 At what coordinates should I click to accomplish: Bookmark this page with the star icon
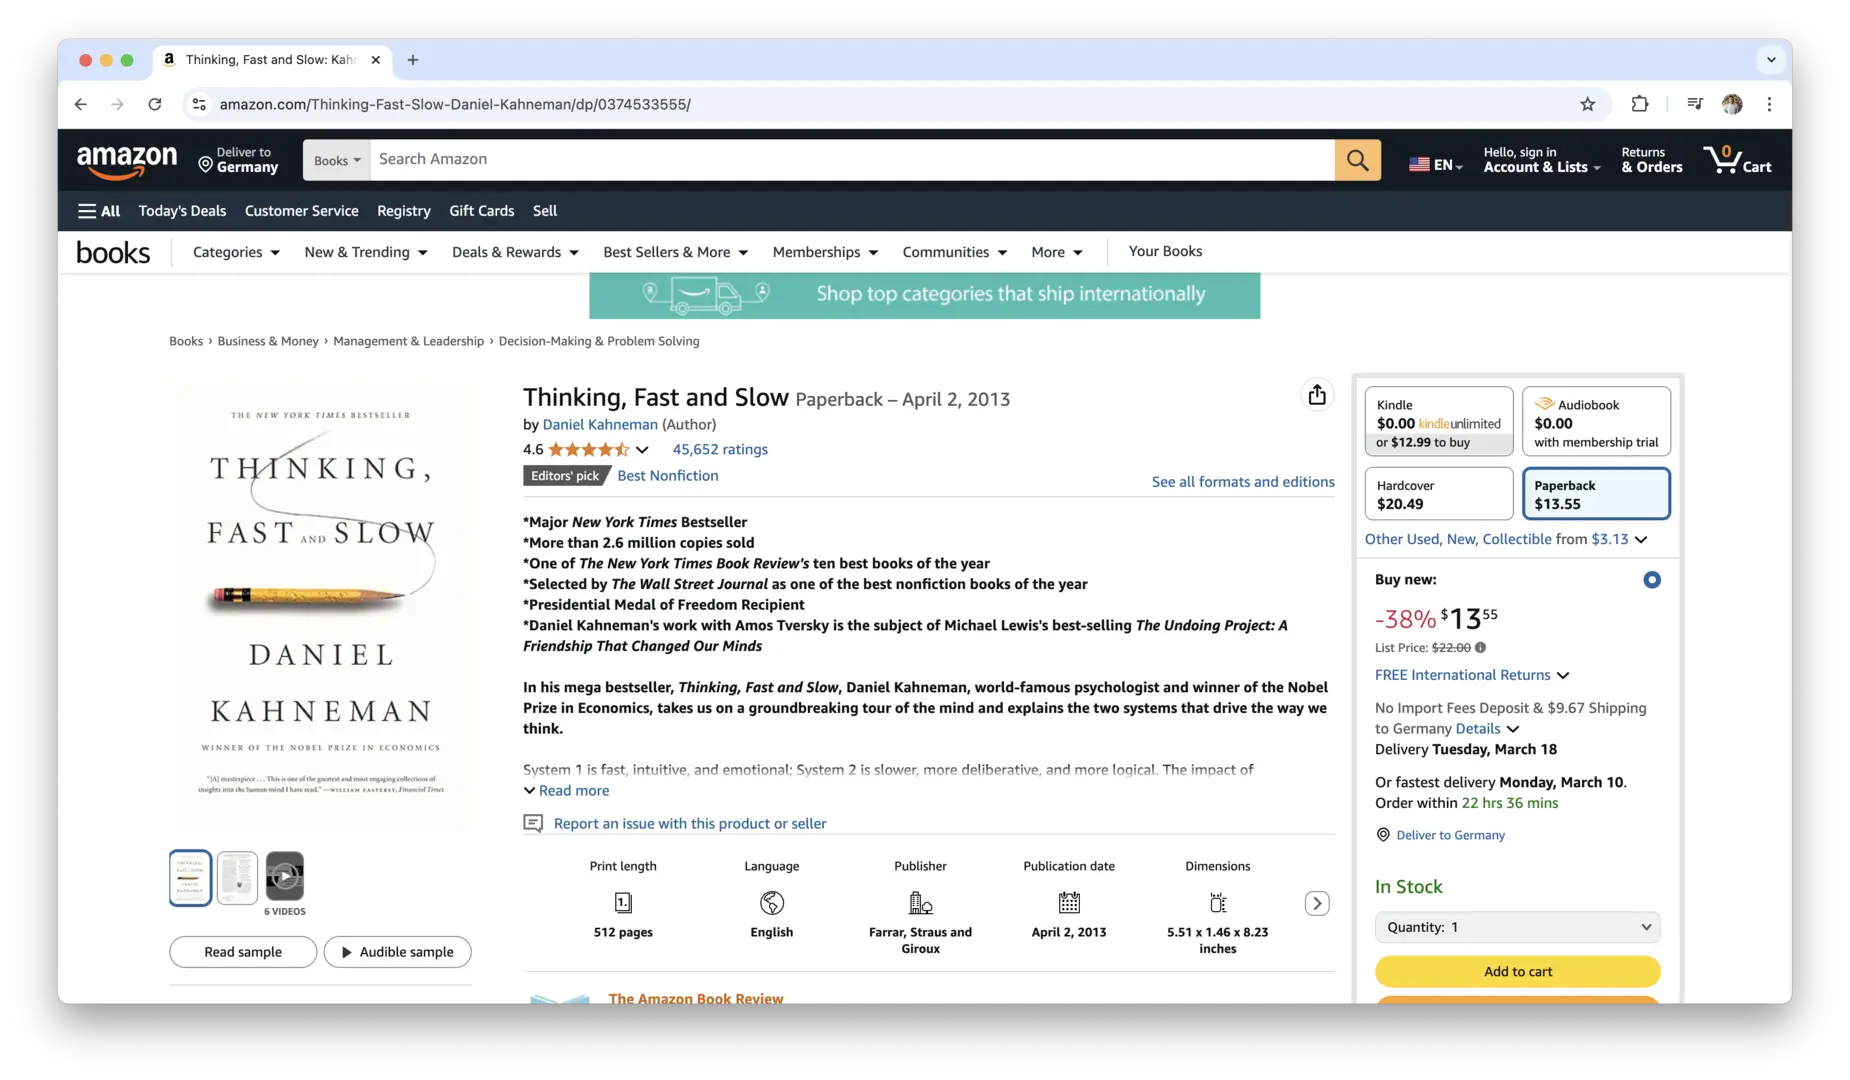pos(1587,104)
